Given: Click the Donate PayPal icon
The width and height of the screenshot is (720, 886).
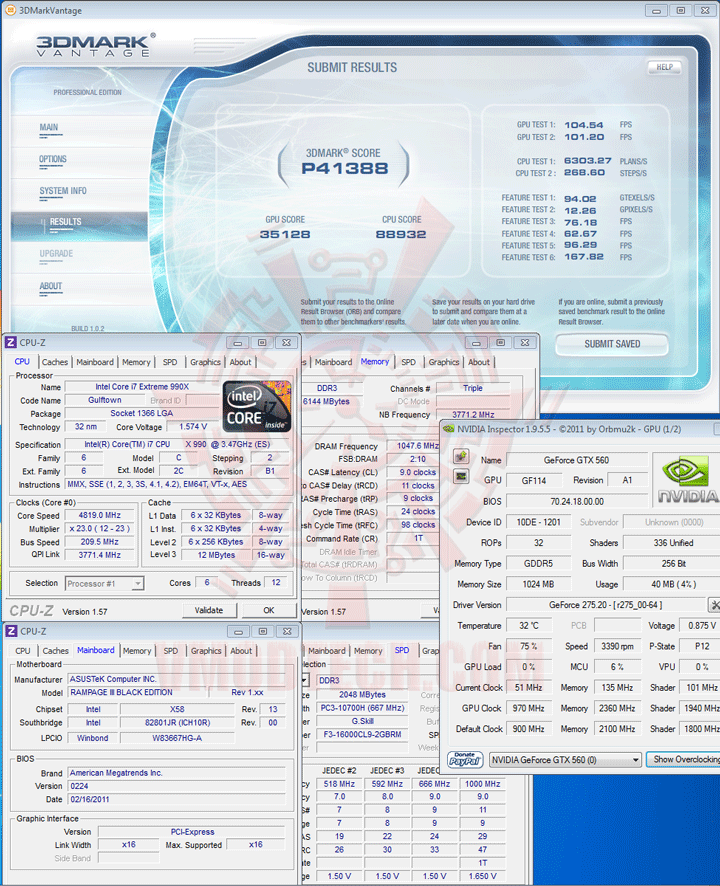Looking at the screenshot, I should (465, 759).
